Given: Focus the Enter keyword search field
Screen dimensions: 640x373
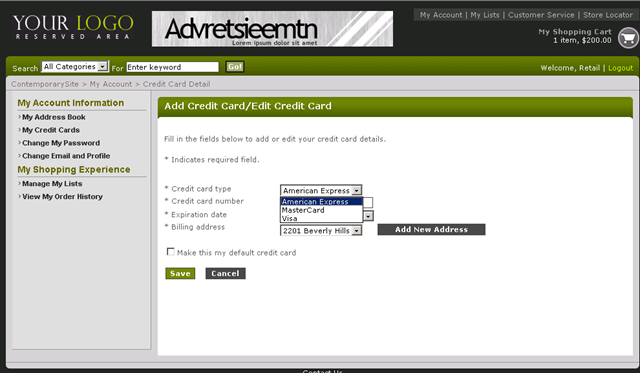Looking at the screenshot, I should tap(172, 67).
